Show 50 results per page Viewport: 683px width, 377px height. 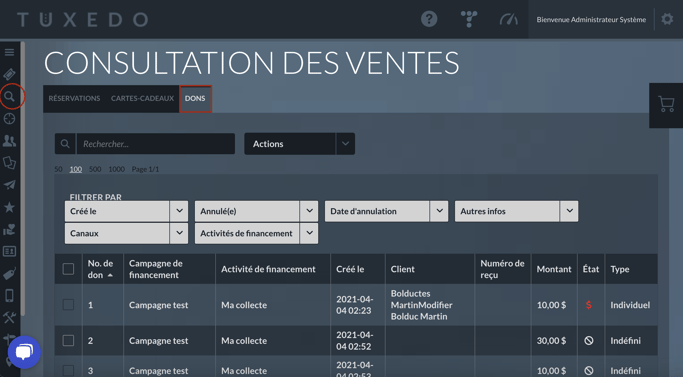point(58,169)
